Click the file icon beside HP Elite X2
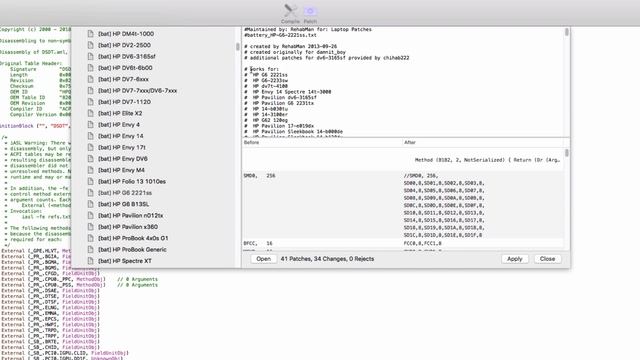 click(91, 113)
